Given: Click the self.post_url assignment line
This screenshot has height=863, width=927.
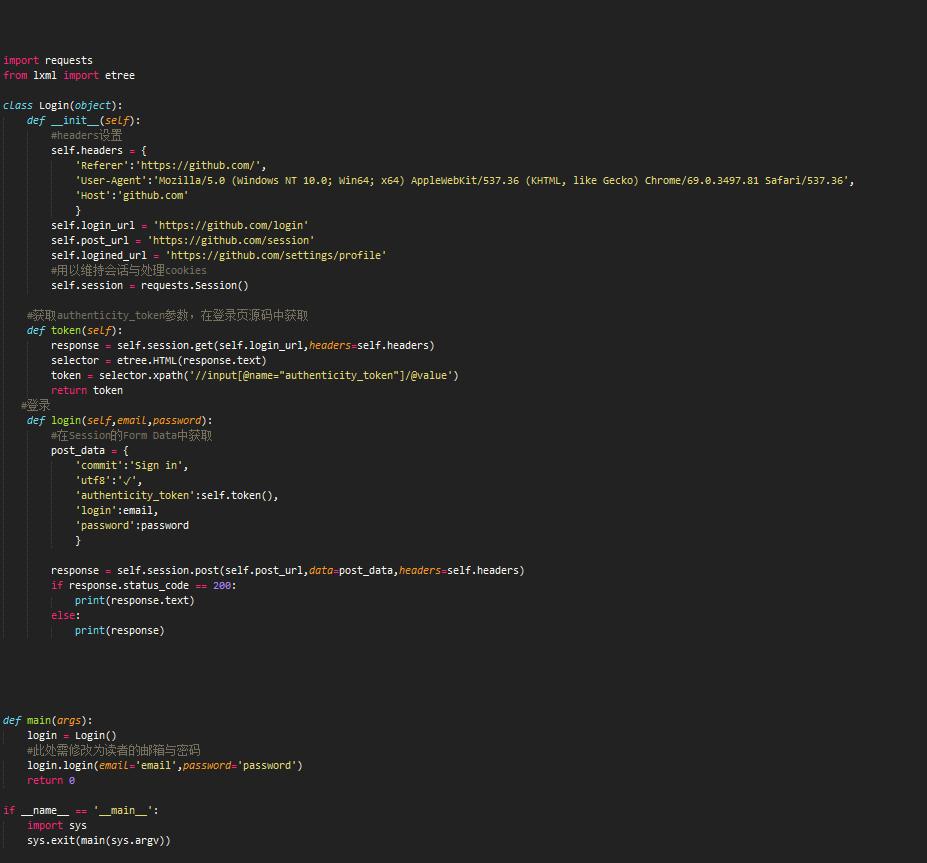Looking at the screenshot, I should click(183, 240).
